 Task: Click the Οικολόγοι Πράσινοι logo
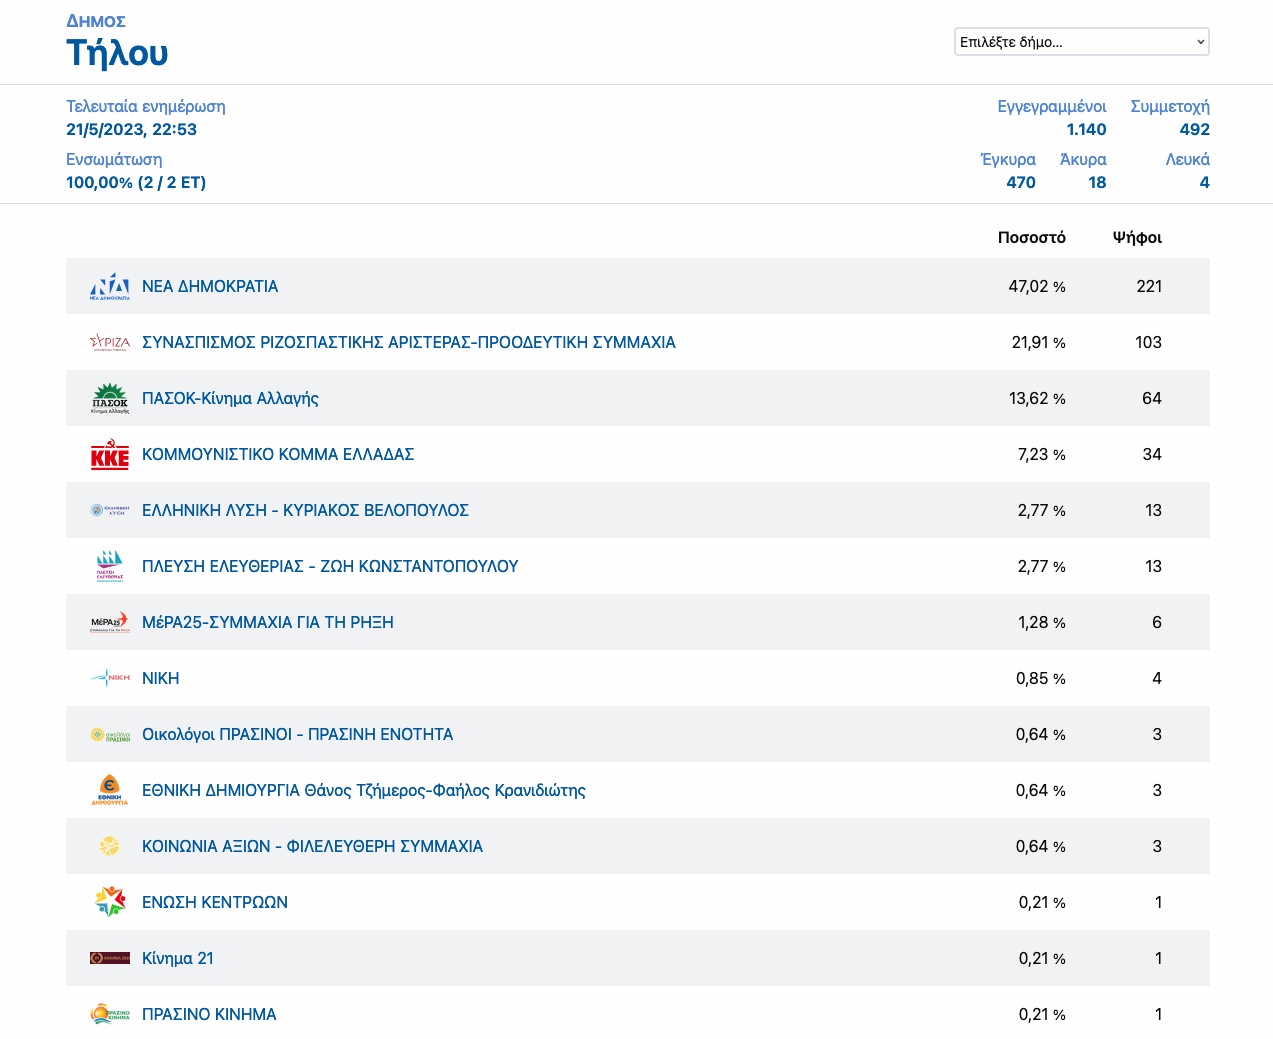coord(110,734)
